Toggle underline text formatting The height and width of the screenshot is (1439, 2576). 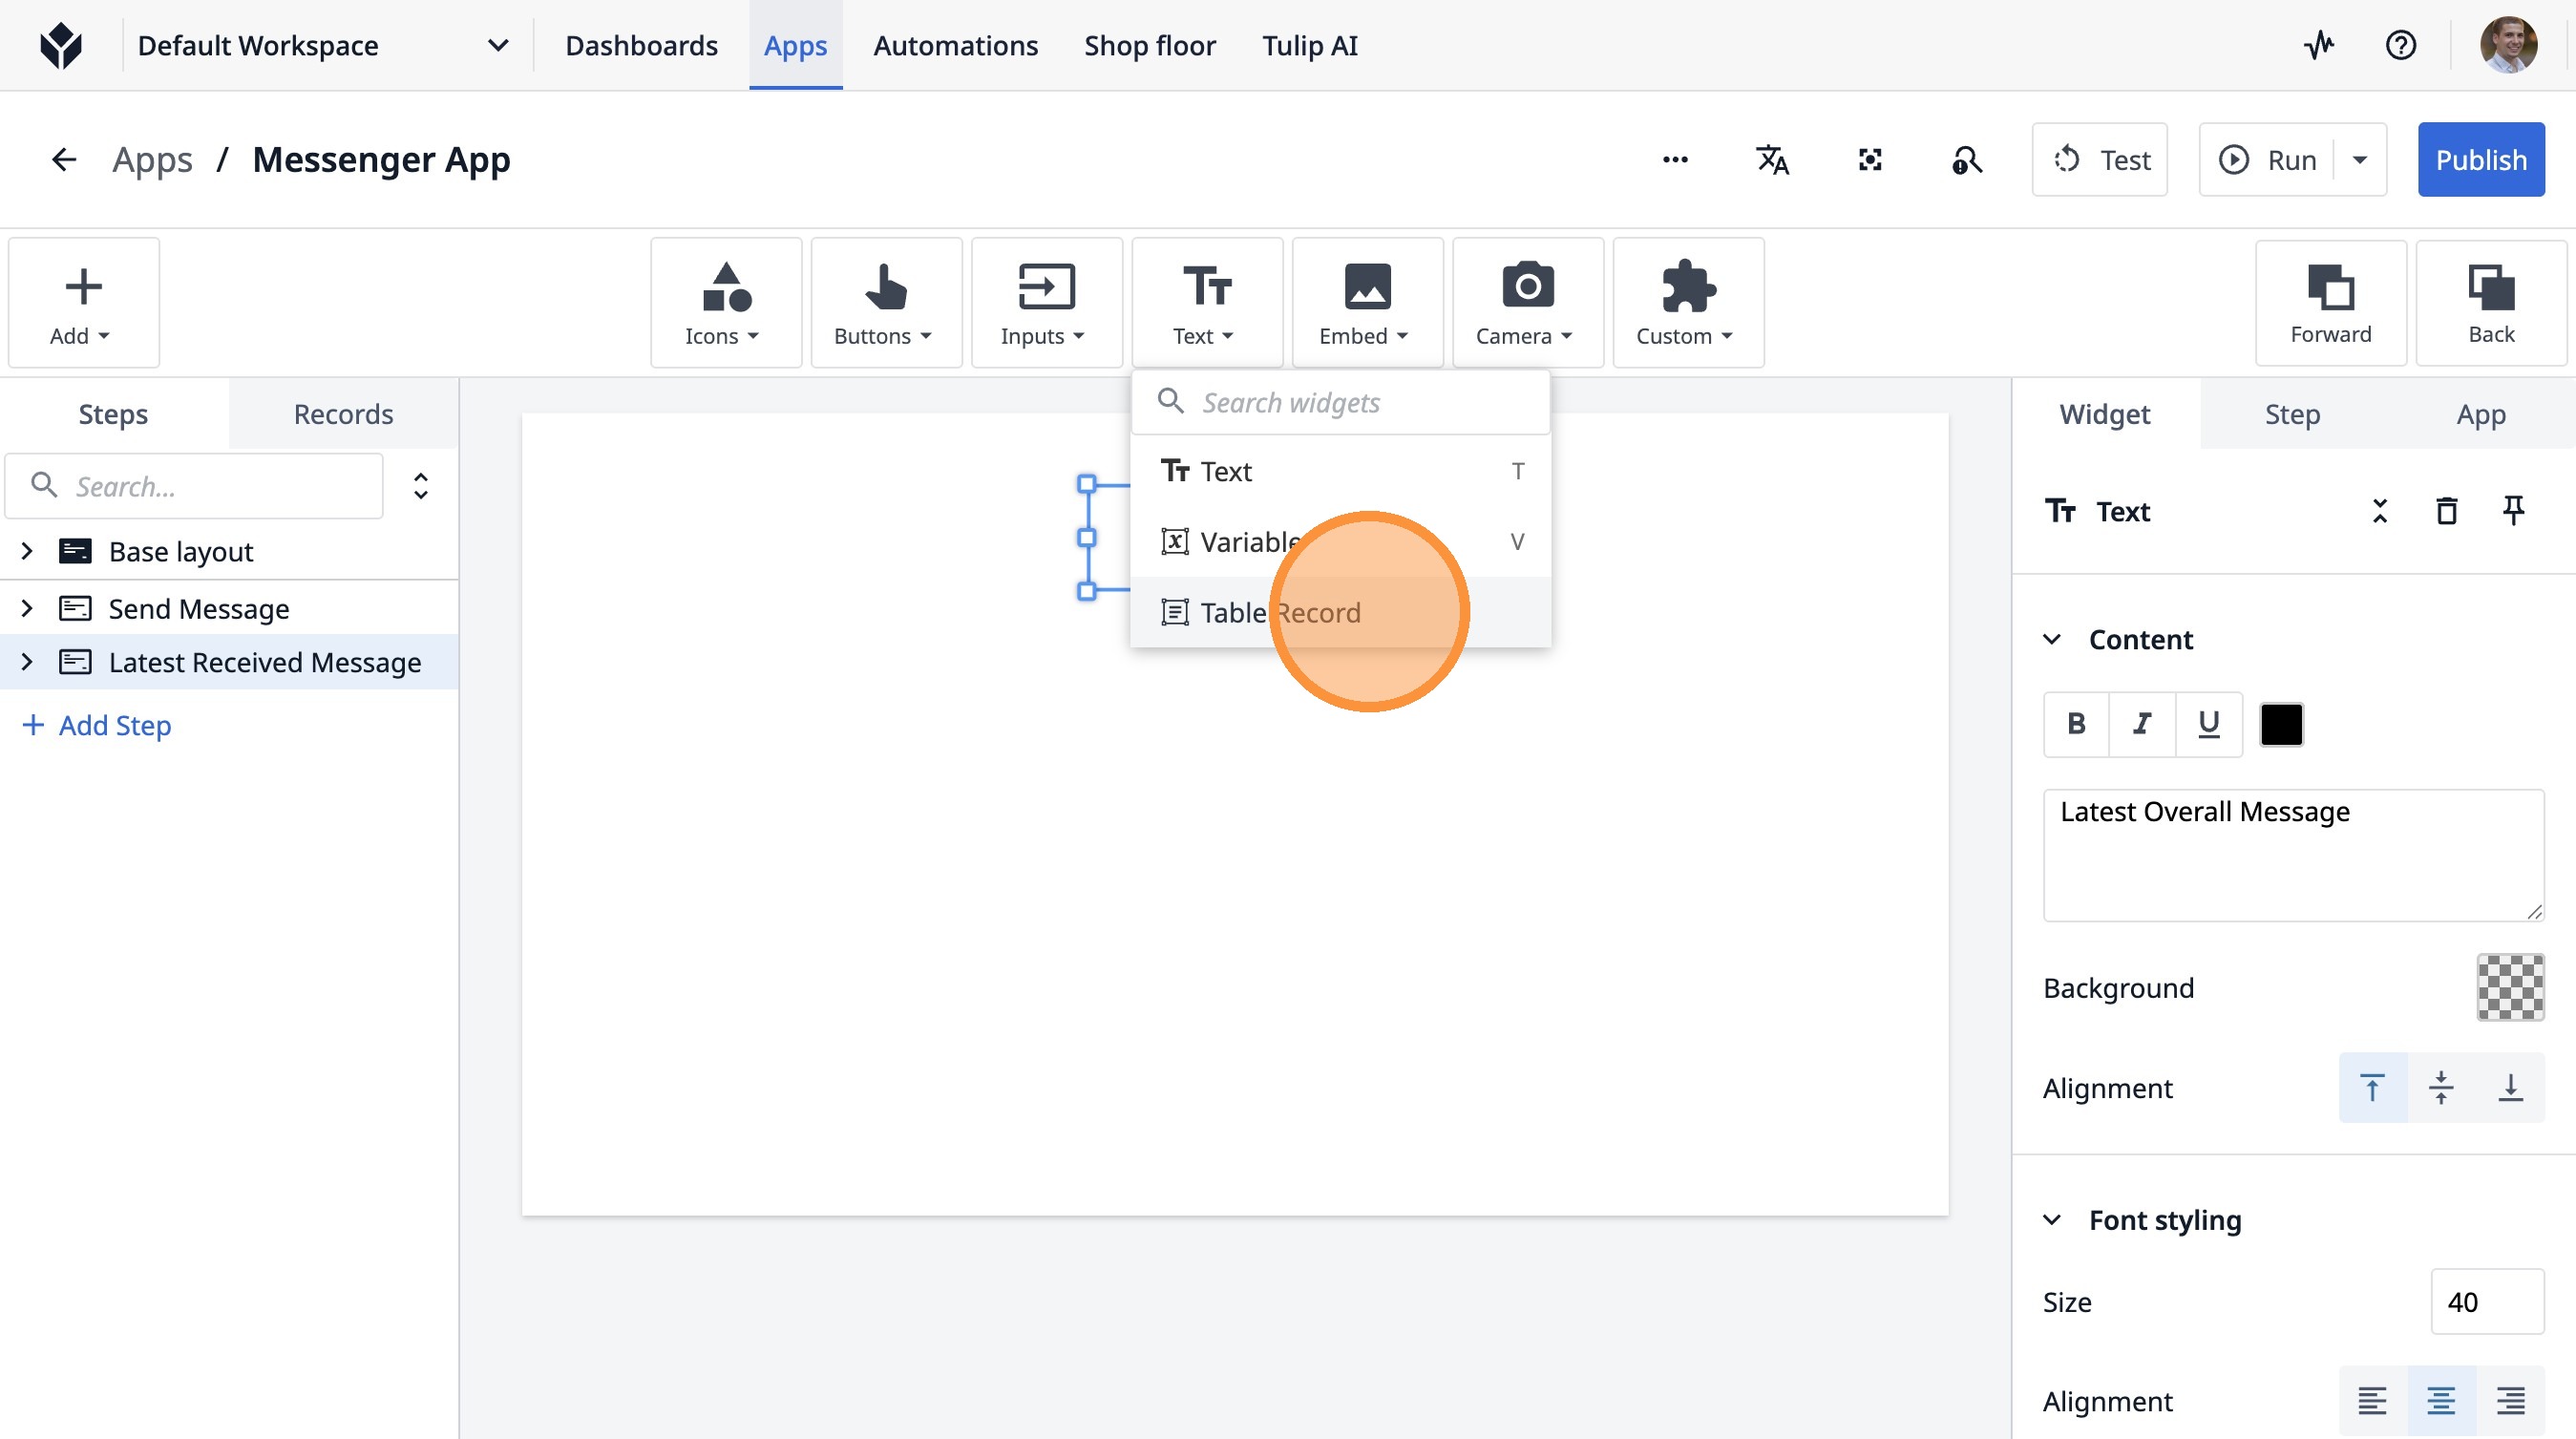tap(2208, 723)
